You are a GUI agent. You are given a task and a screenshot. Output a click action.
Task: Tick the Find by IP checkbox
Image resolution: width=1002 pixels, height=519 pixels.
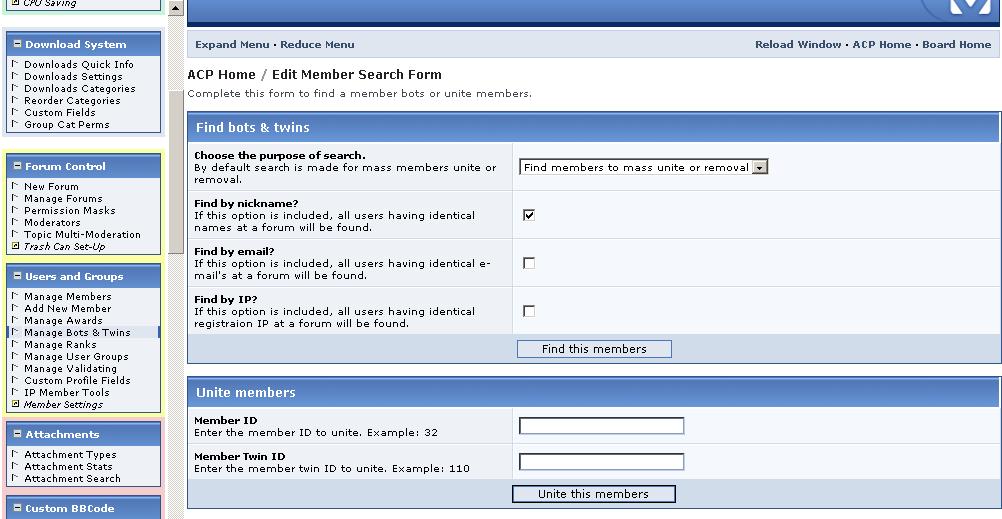click(x=529, y=311)
